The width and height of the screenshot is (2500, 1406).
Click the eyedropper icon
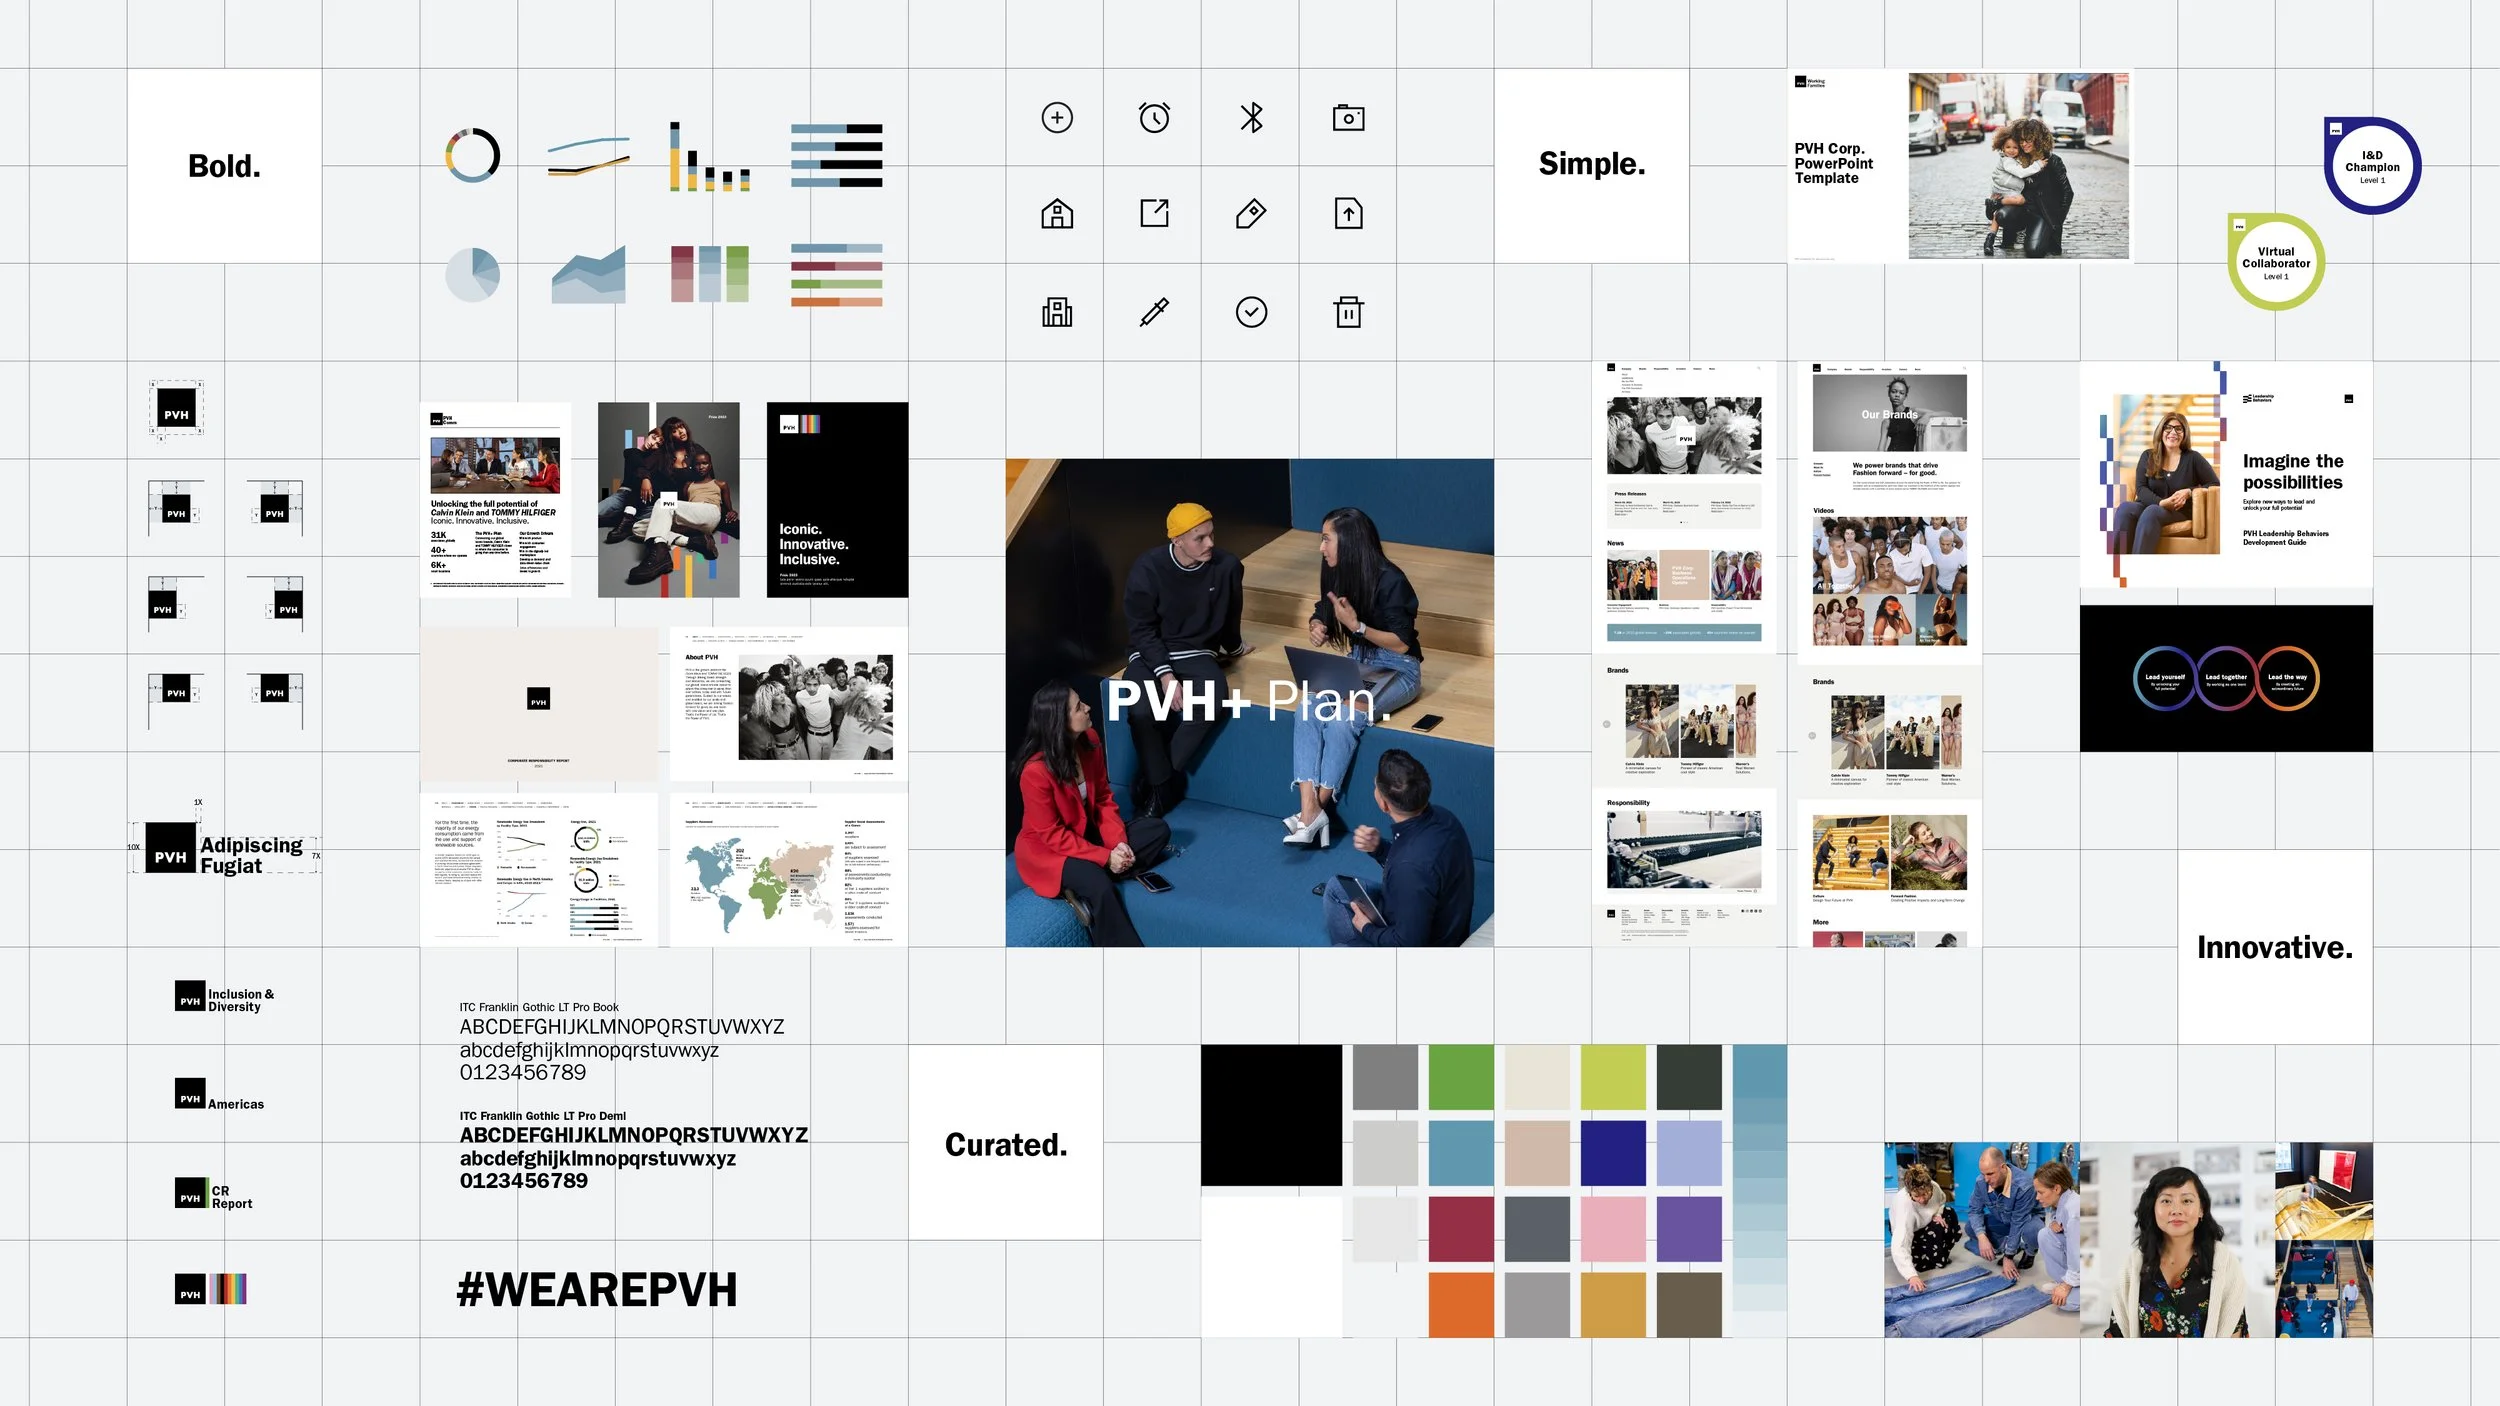(1154, 312)
